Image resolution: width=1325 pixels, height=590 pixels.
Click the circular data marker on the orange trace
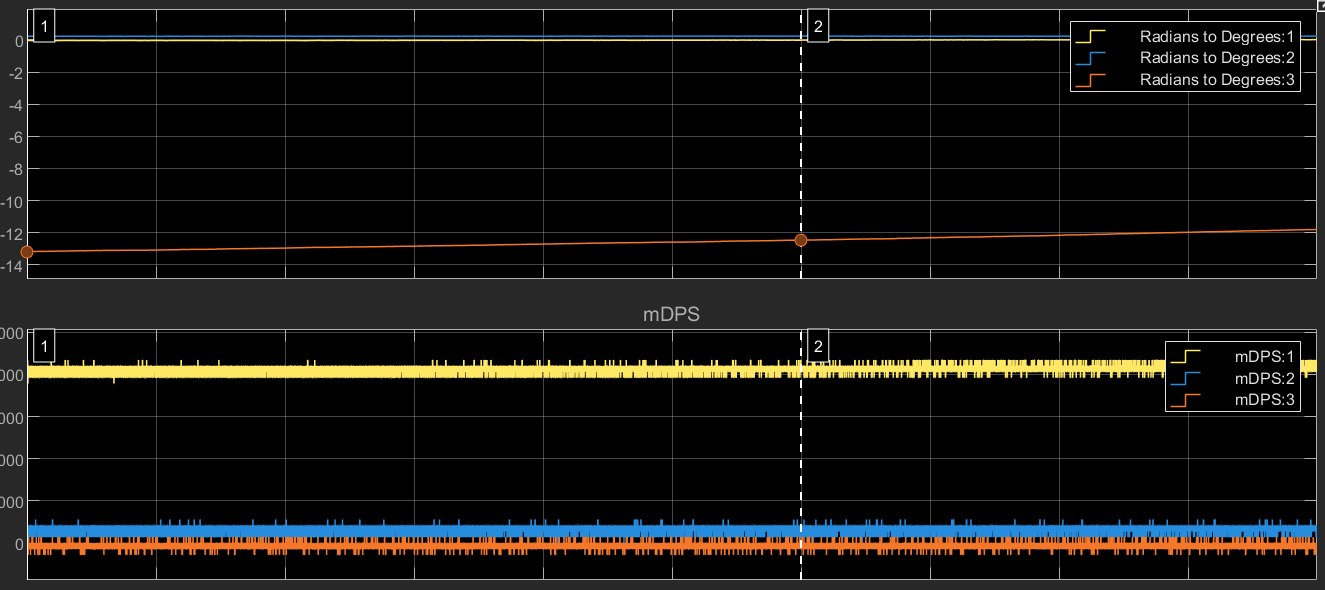point(800,240)
